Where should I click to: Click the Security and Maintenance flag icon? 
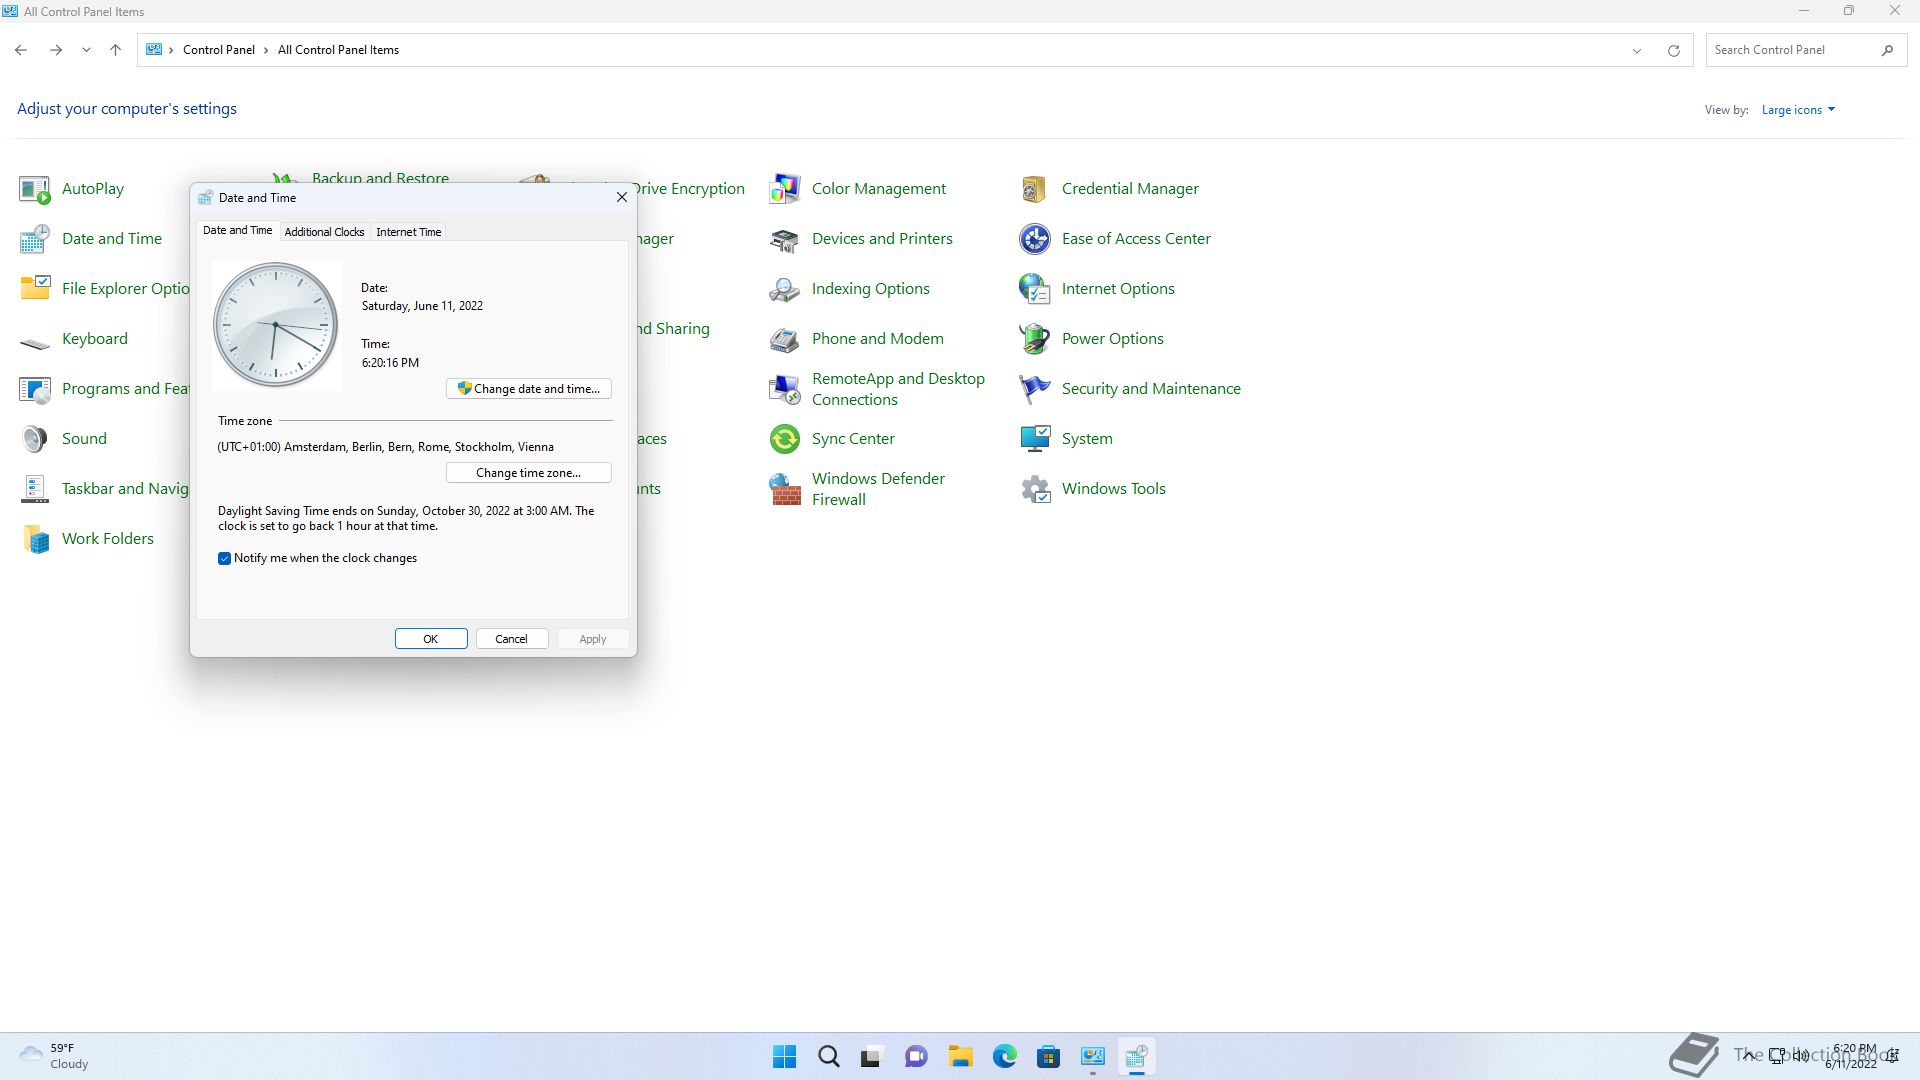click(x=1035, y=389)
